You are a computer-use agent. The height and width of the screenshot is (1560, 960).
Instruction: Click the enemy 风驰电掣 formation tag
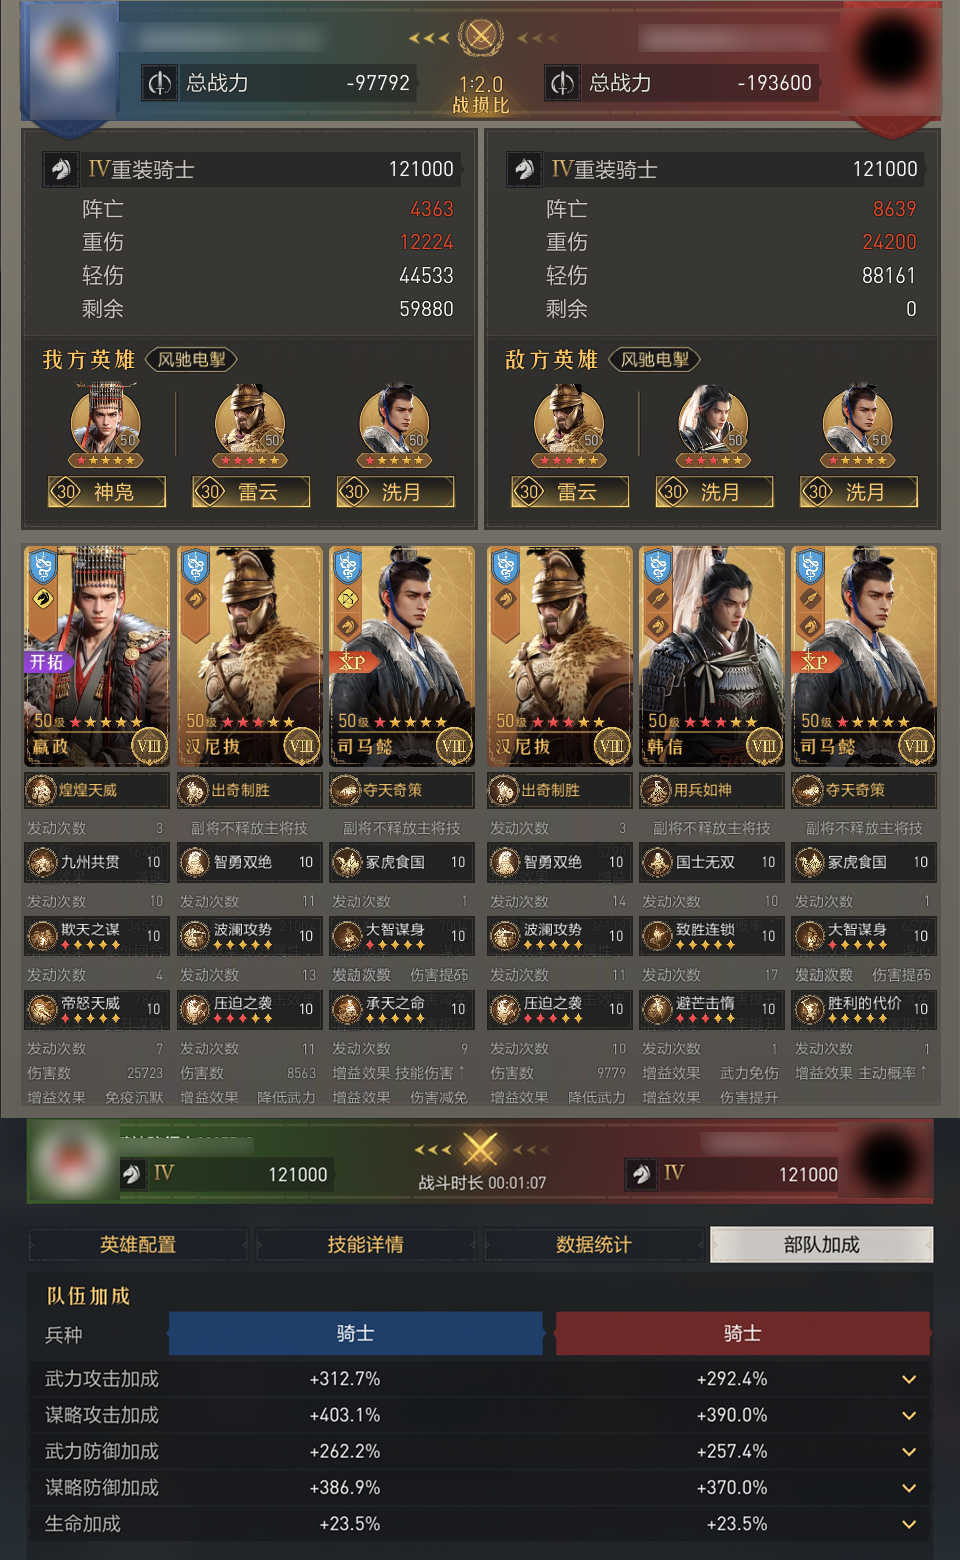coord(655,360)
